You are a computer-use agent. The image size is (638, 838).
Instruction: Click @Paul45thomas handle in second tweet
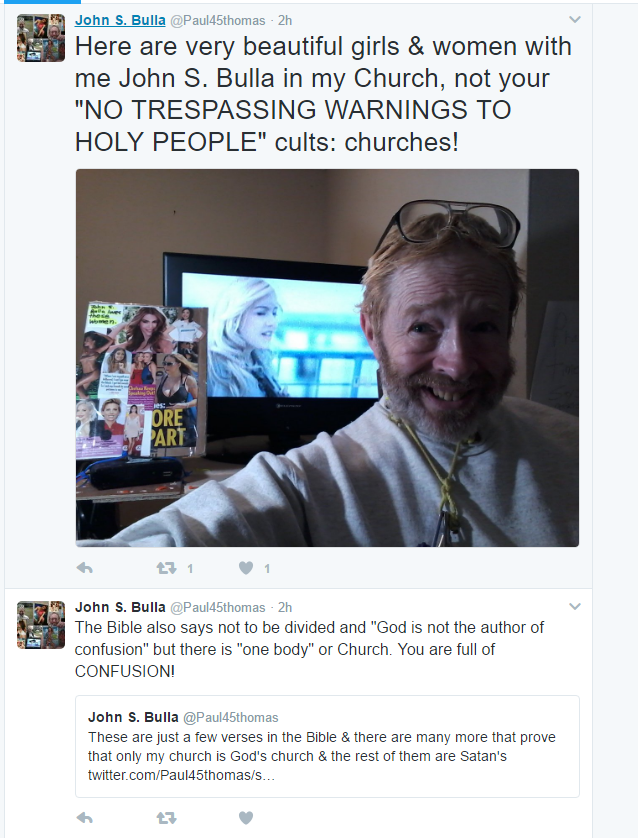(x=217, y=607)
